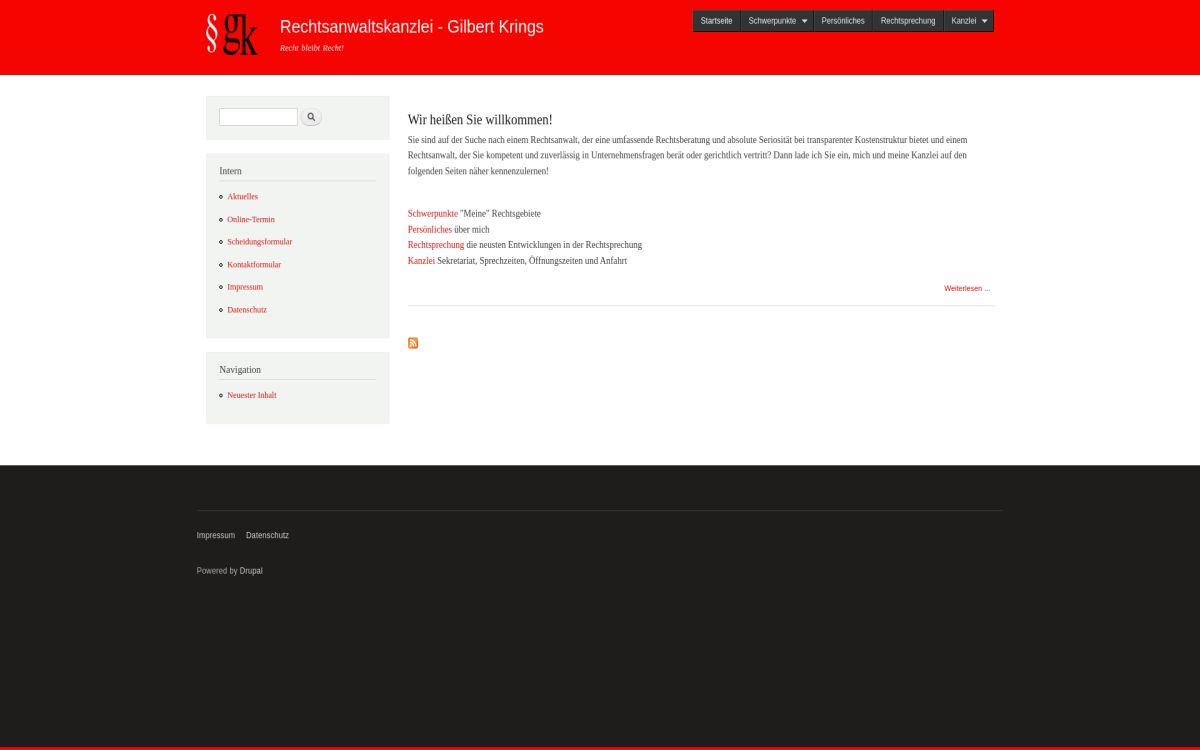Image resolution: width=1200 pixels, height=750 pixels.
Task: Open the Wir heißen Sie willkommen heading
Action: (480, 120)
